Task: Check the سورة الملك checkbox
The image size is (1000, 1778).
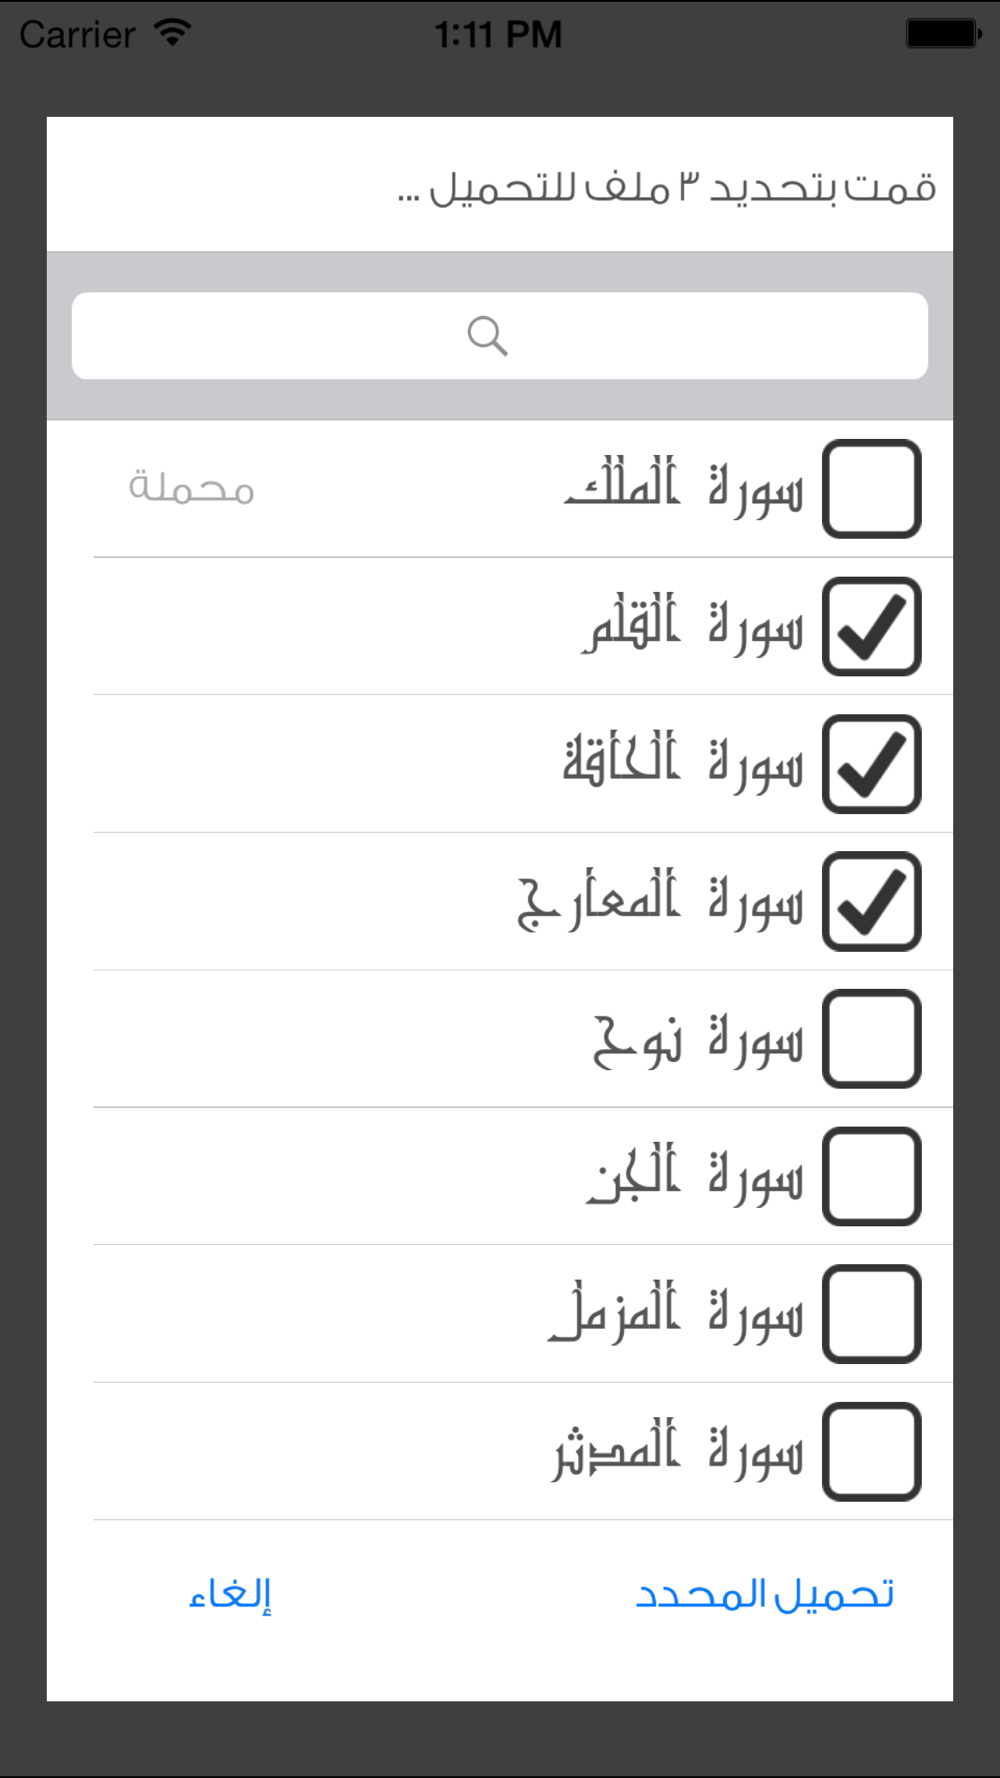Action: click(871, 489)
